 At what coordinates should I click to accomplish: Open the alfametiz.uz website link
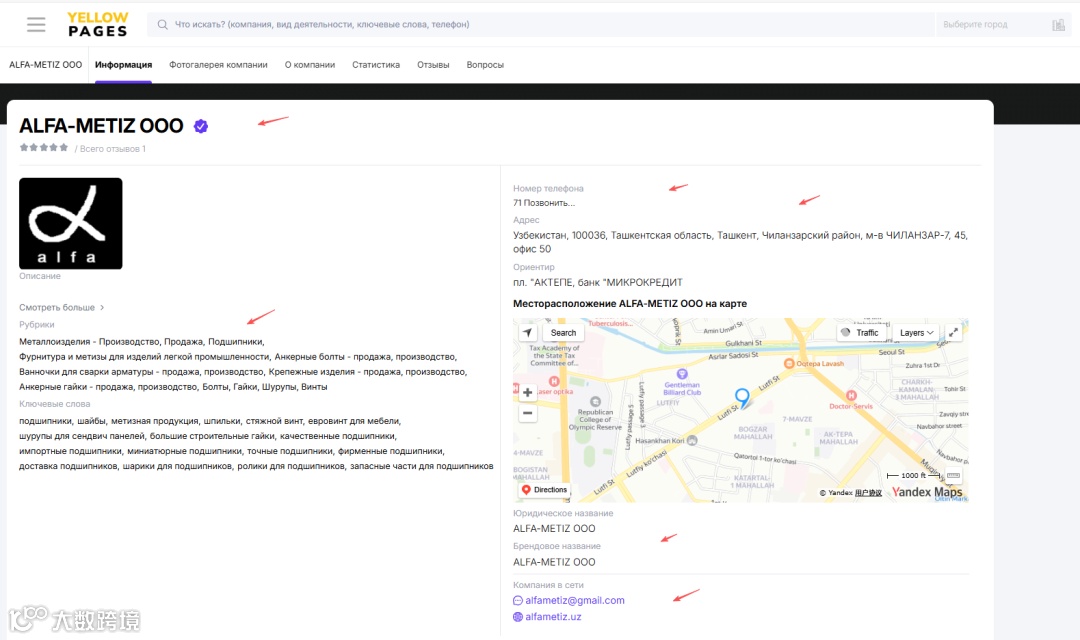pos(553,617)
